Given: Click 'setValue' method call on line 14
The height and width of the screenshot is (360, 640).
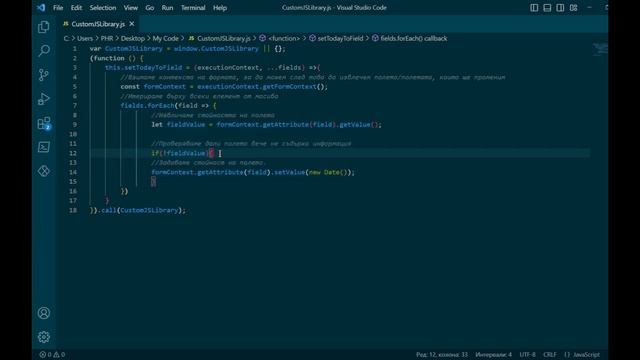Looking at the screenshot, I should pos(289,172).
